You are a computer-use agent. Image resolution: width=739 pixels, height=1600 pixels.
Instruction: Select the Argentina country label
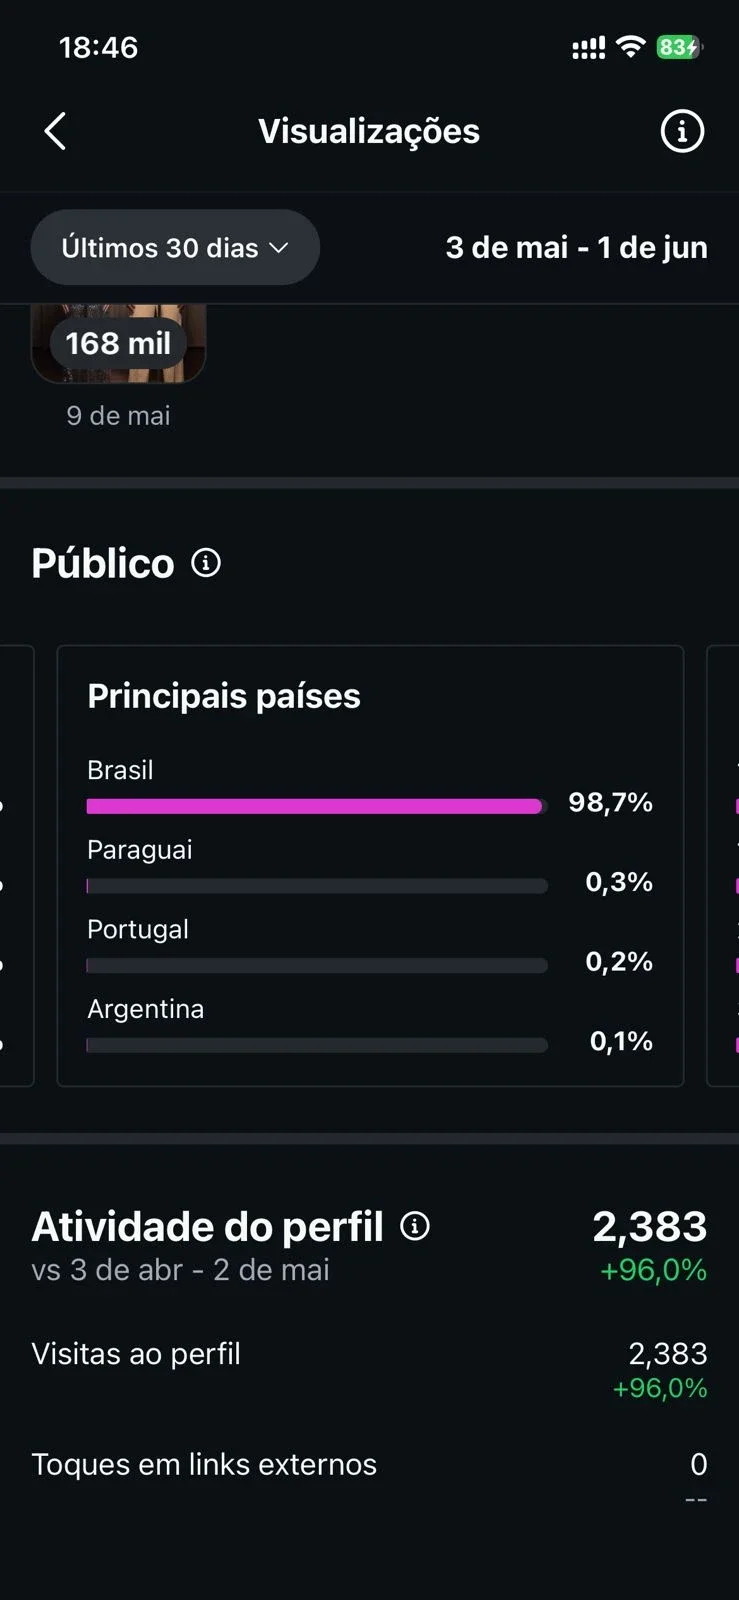146,1009
